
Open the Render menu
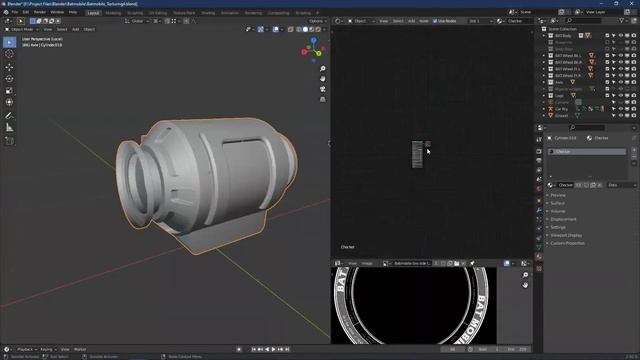[40, 12]
